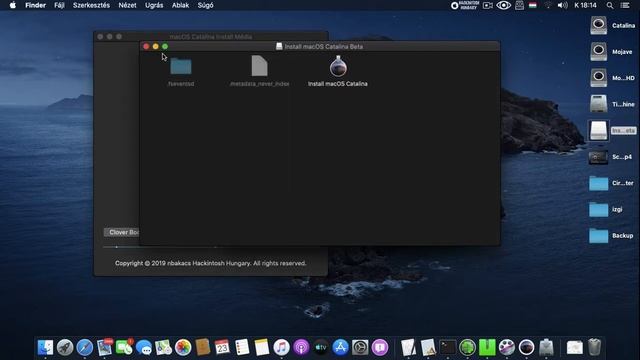Open Reminders in the Dock

(242, 347)
